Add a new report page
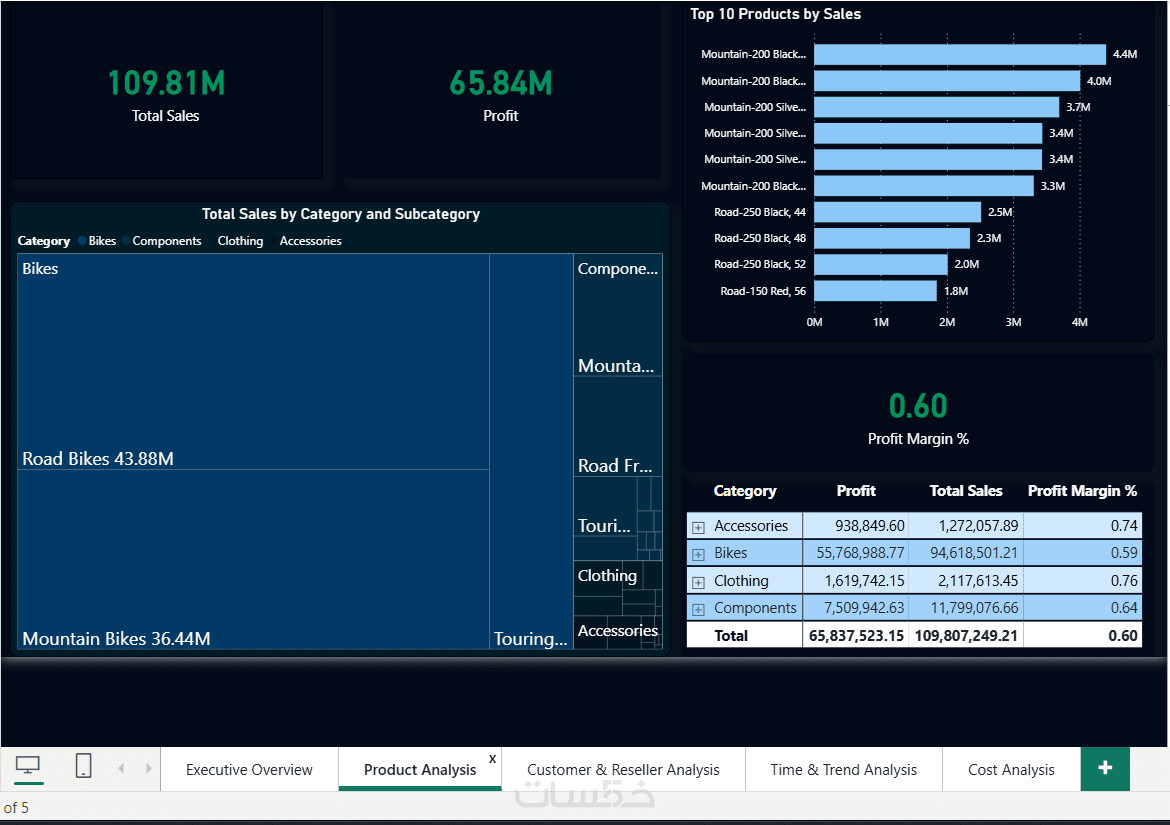Screen dimensions: 1170x825 [x=1105, y=768]
